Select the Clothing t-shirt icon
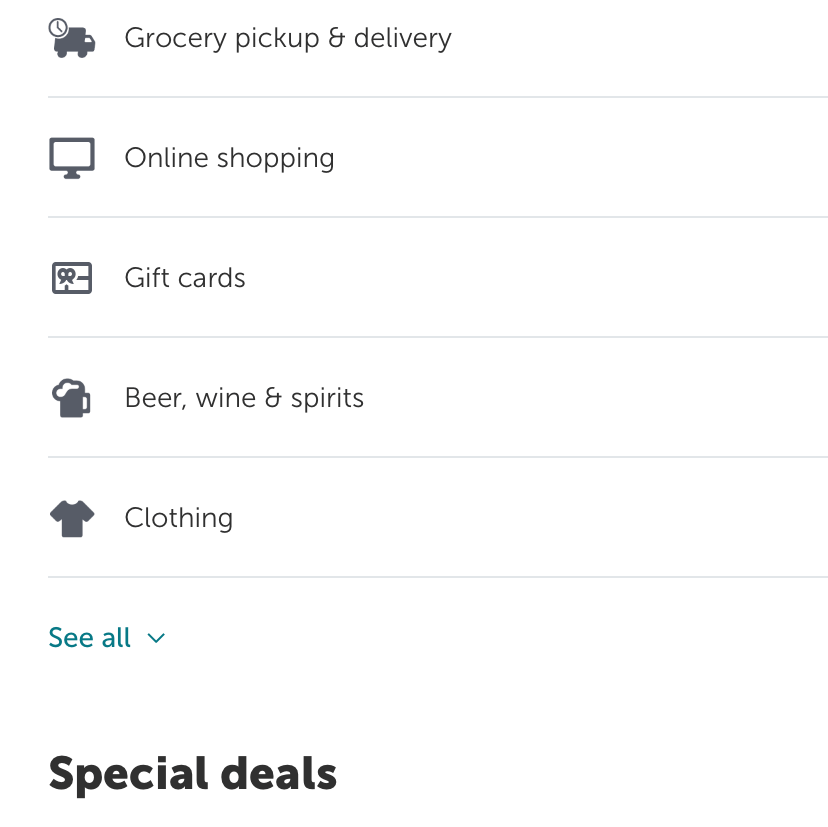This screenshot has height=827, width=828. pos(70,517)
